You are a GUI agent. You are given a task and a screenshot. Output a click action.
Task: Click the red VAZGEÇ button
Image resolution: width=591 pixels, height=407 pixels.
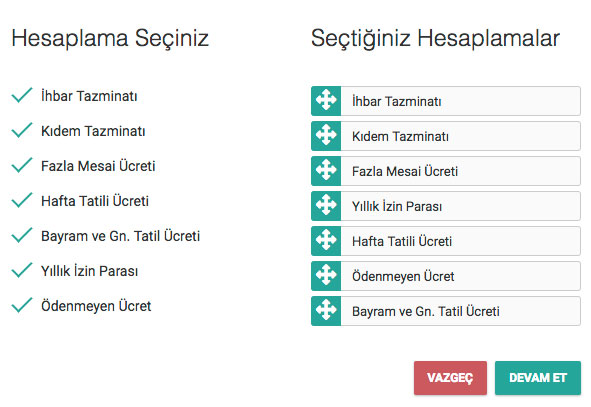pos(450,378)
